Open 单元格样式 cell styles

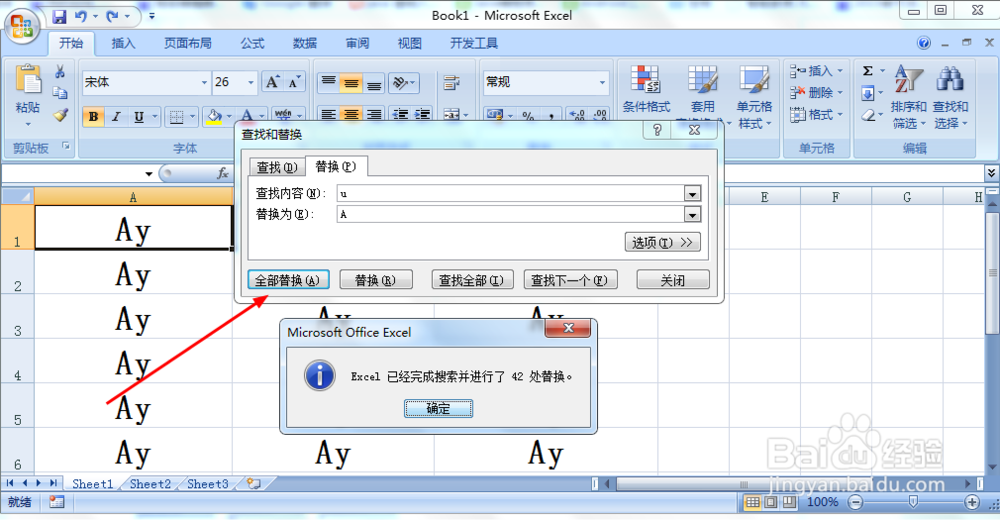[x=754, y=96]
